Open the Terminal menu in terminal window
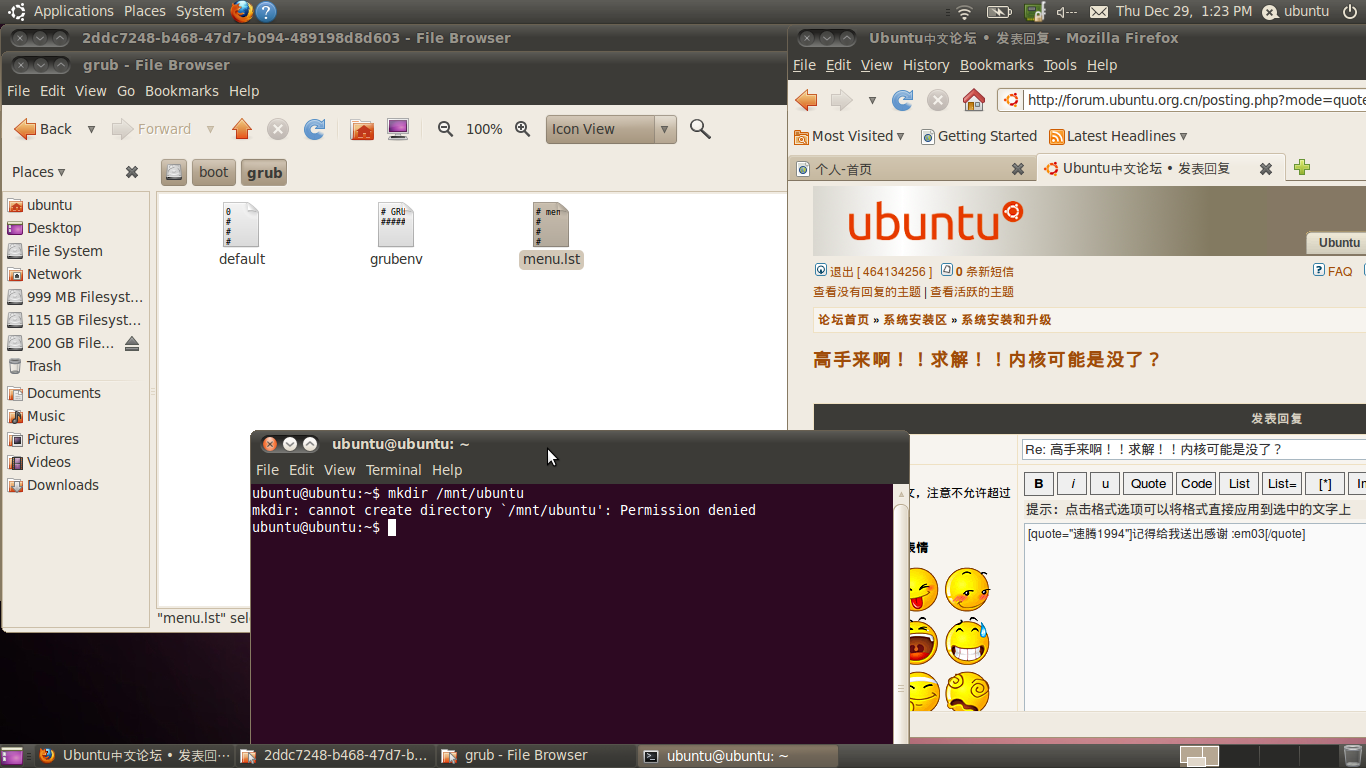This screenshot has height=768, width=1366. pos(393,470)
